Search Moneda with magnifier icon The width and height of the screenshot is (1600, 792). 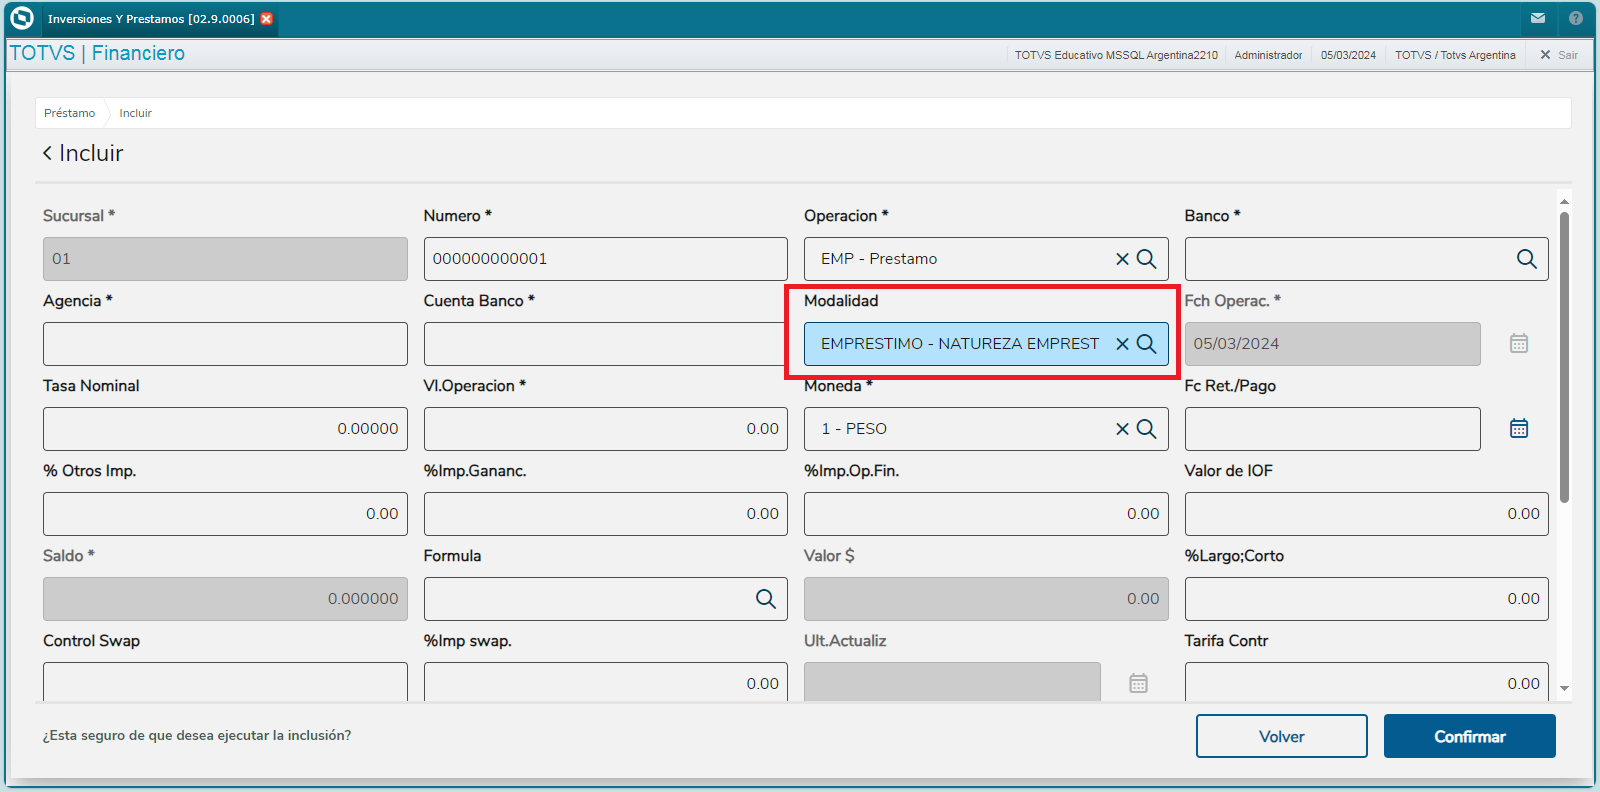[1147, 429]
